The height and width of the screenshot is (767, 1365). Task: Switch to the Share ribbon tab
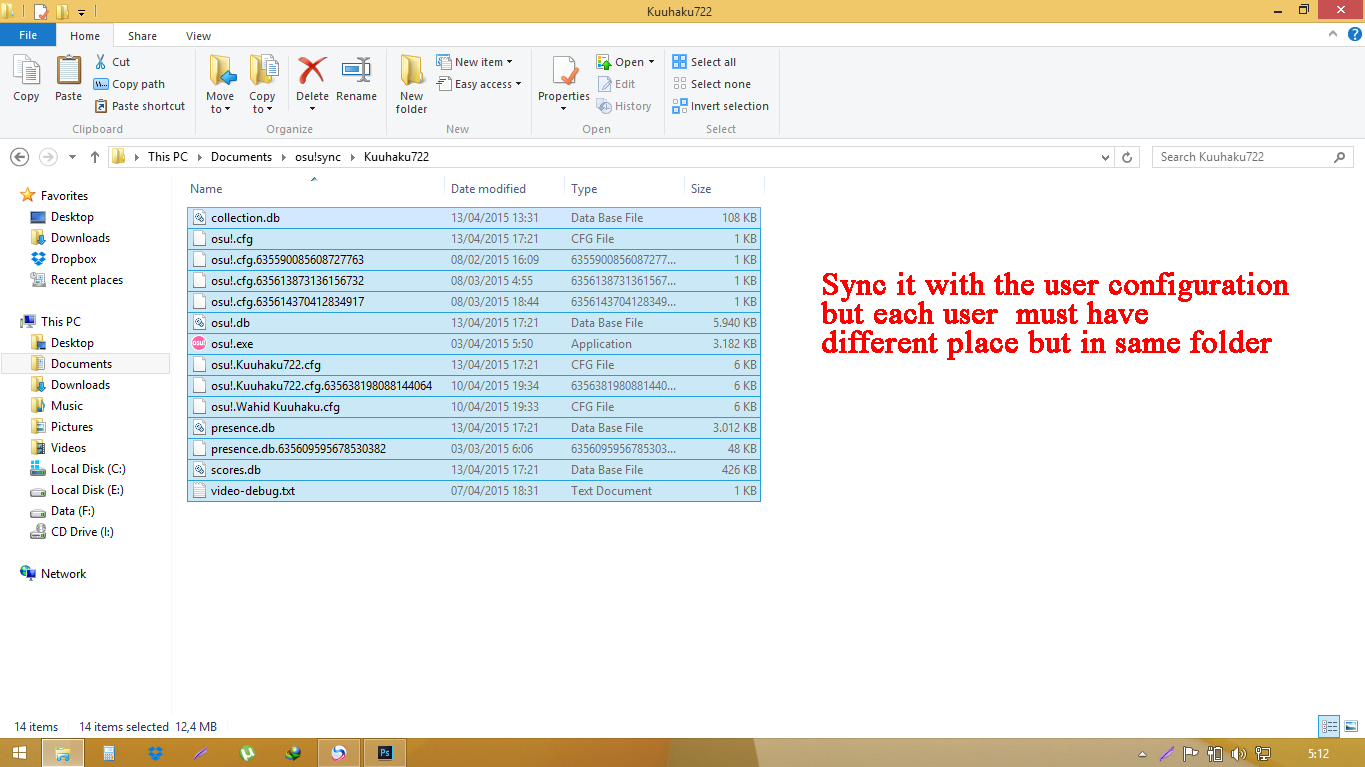(142, 36)
